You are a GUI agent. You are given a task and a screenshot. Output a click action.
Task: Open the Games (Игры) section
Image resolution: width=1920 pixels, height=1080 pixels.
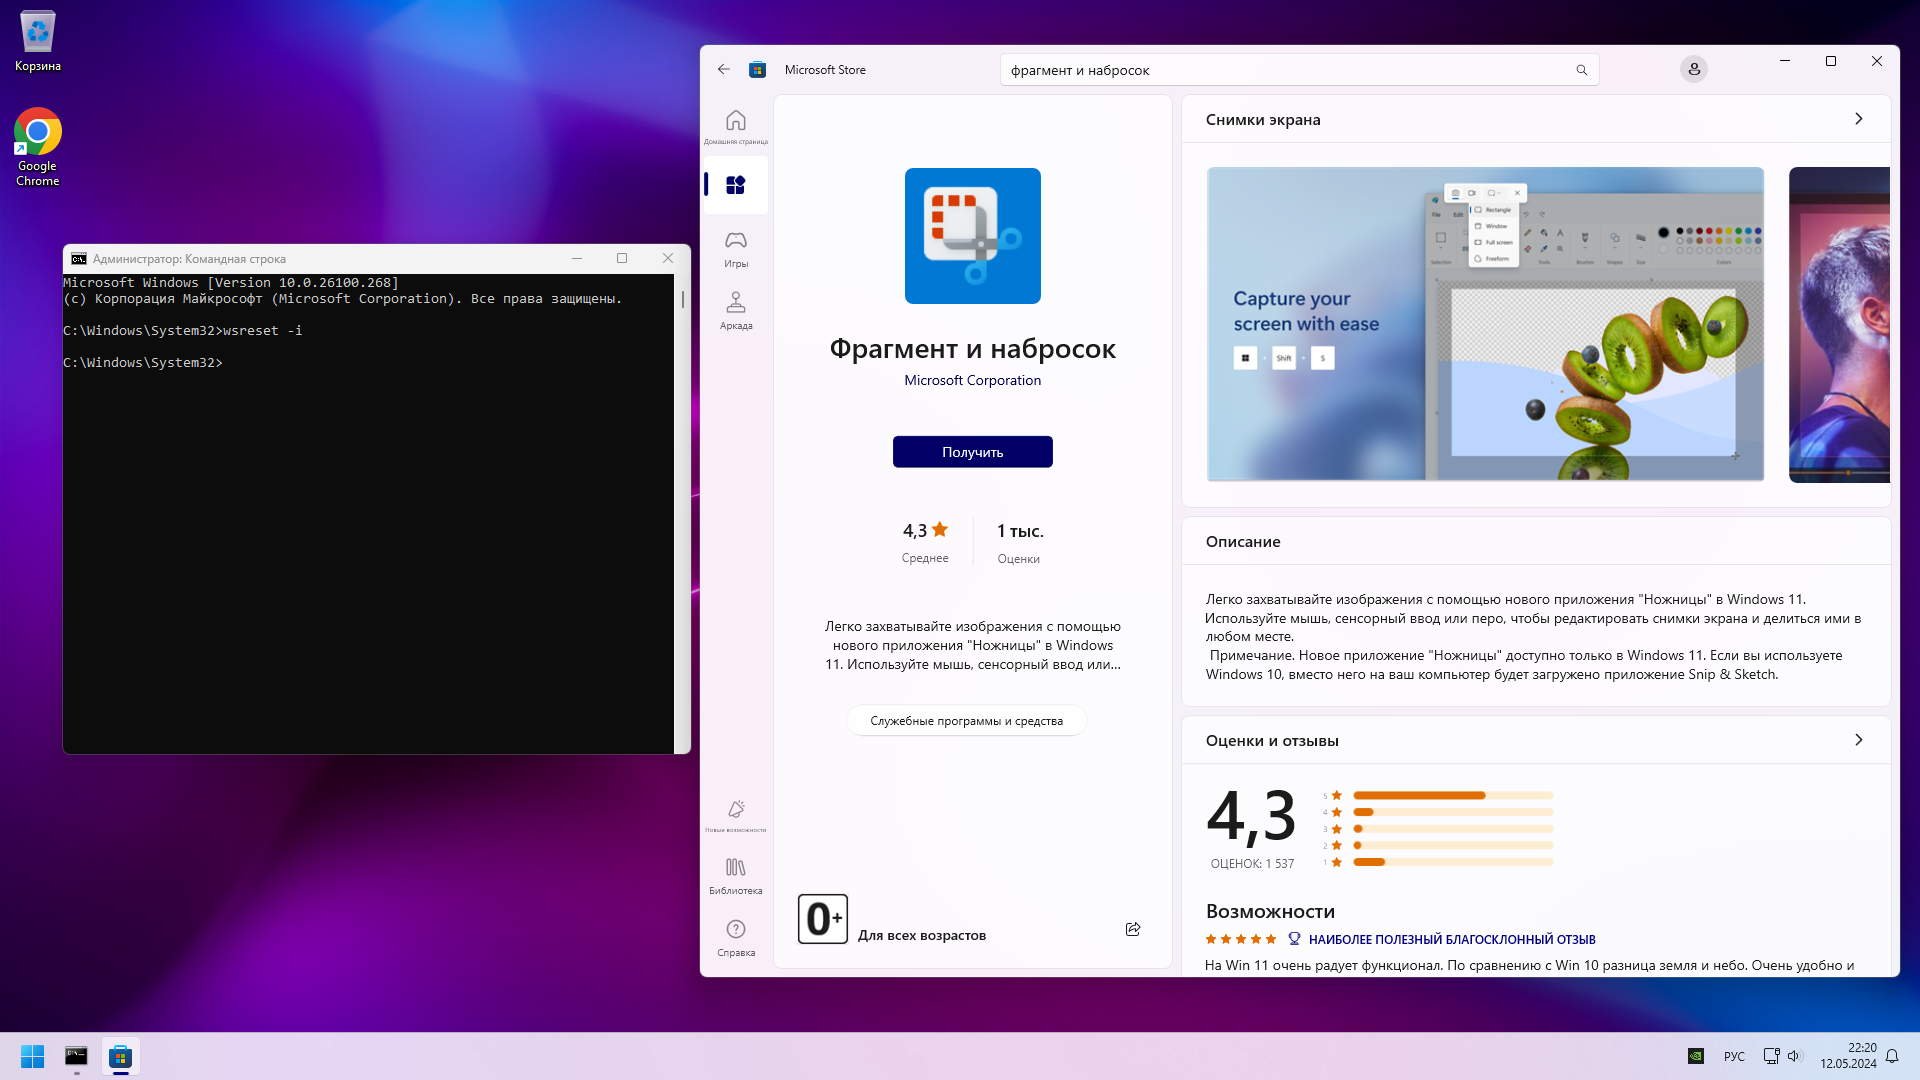pos(735,248)
